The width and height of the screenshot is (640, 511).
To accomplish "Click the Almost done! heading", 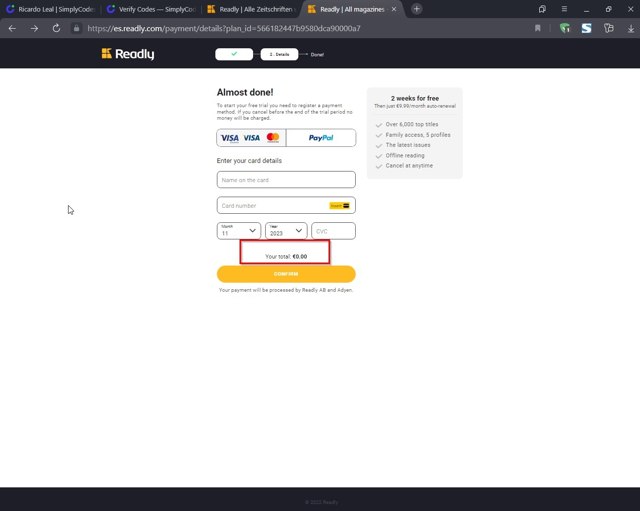I will coord(245,92).
